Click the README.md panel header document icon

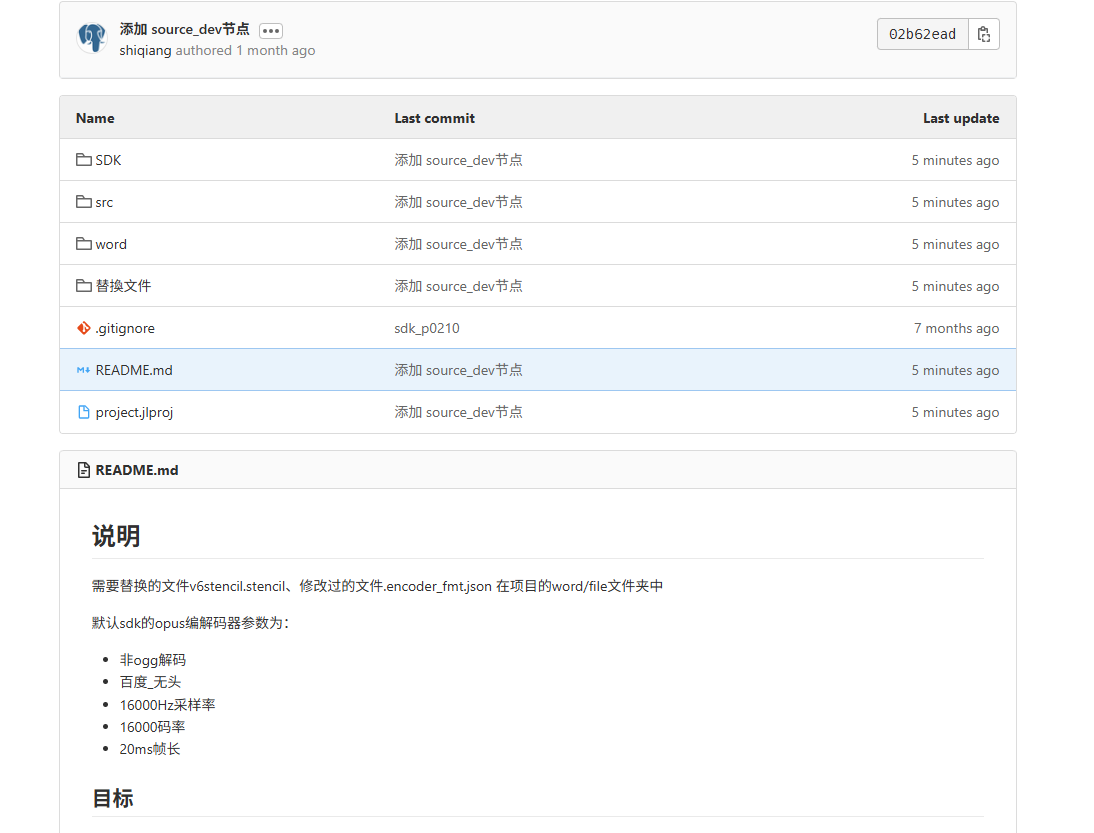tap(84, 470)
